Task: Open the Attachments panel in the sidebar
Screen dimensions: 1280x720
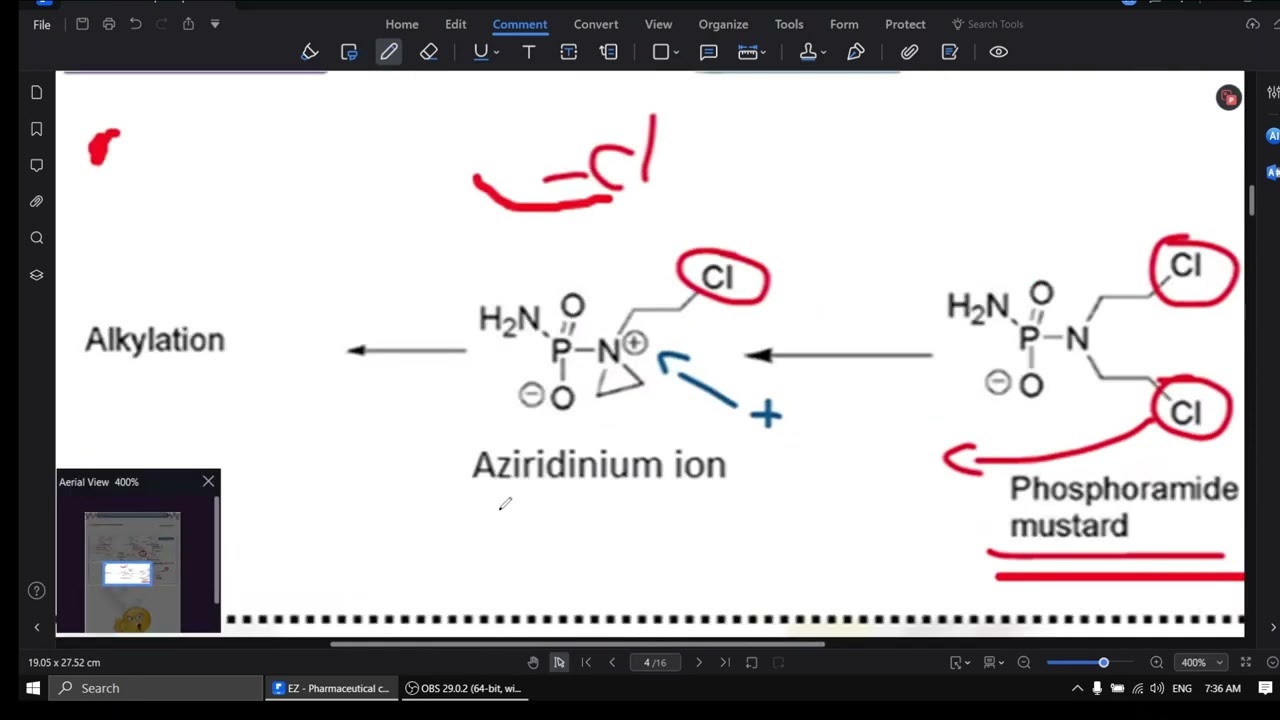Action: [37, 201]
